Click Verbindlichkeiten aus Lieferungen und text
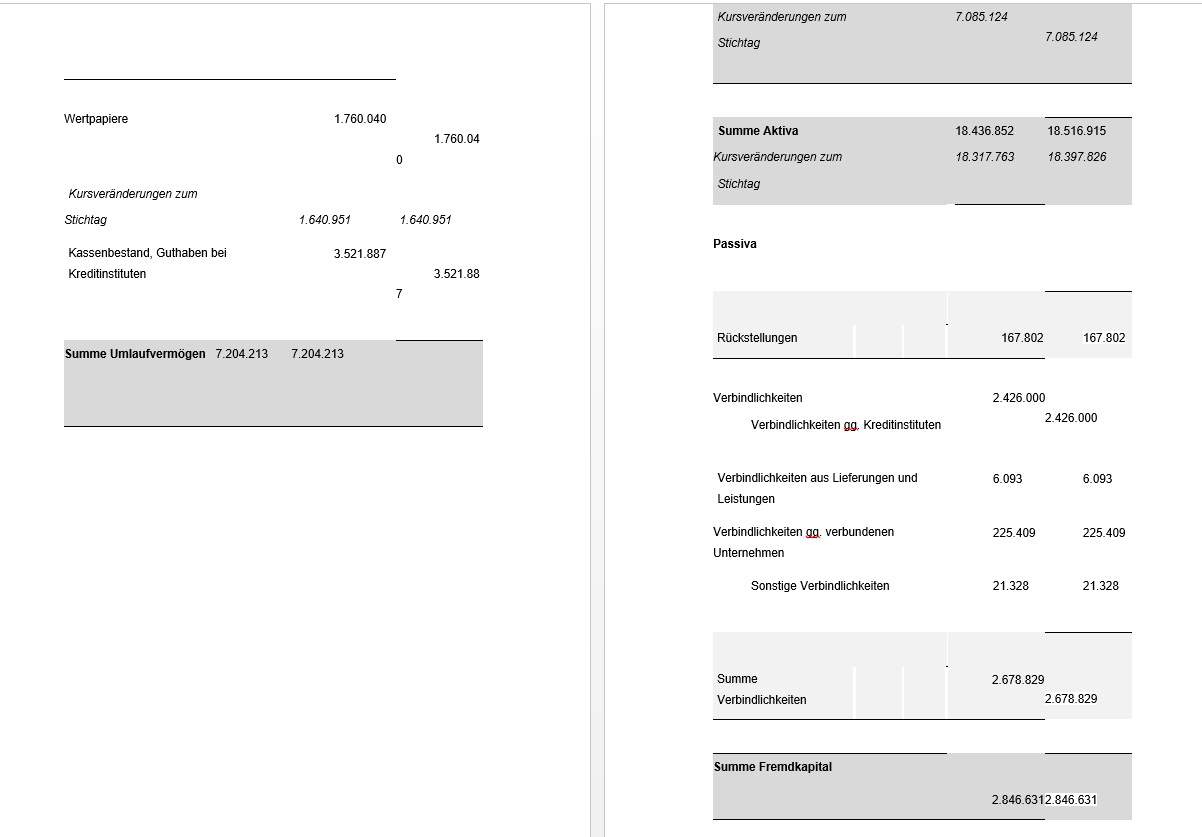 point(817,478)
